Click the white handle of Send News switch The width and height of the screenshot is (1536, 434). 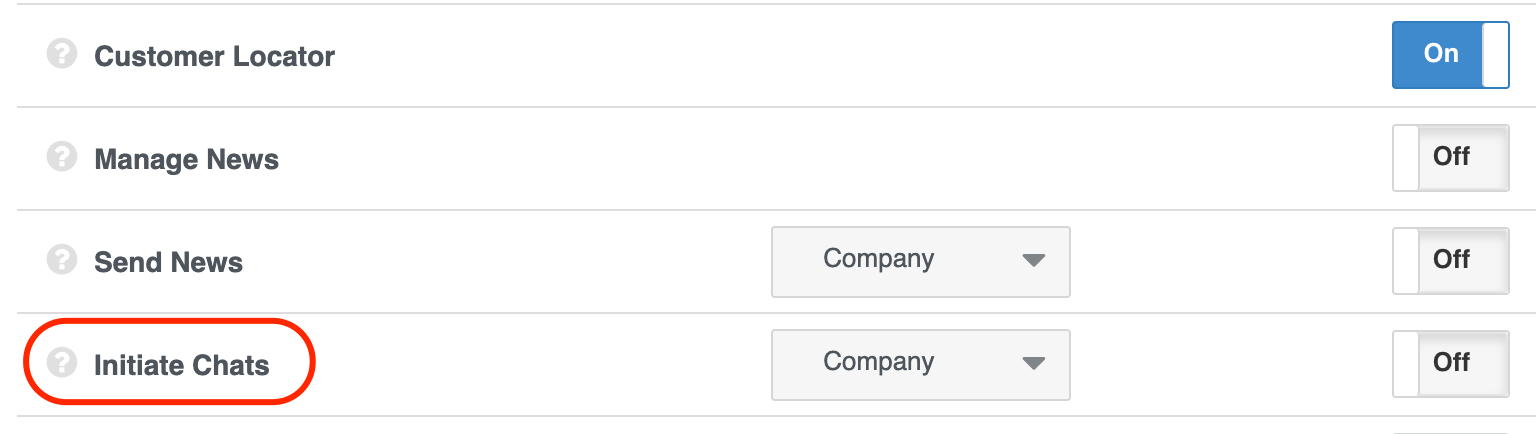(1406, 260)
